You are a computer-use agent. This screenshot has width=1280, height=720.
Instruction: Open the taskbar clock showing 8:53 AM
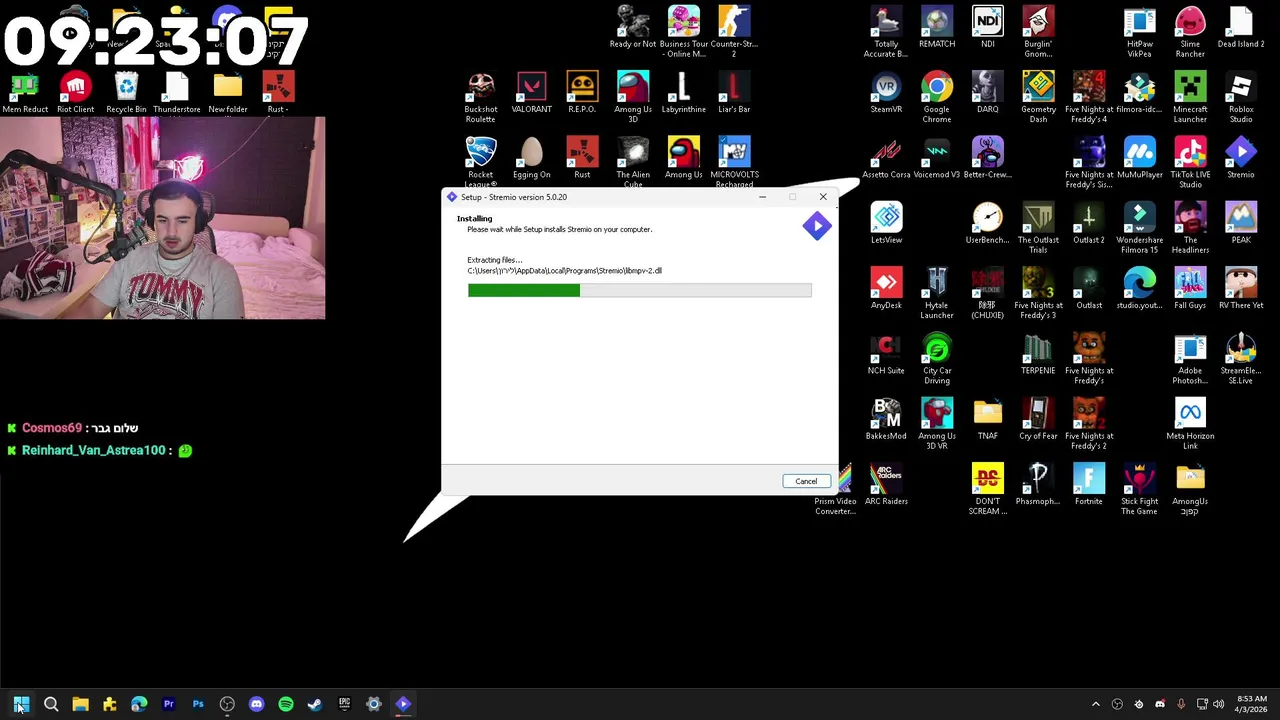pos(1251,704)
